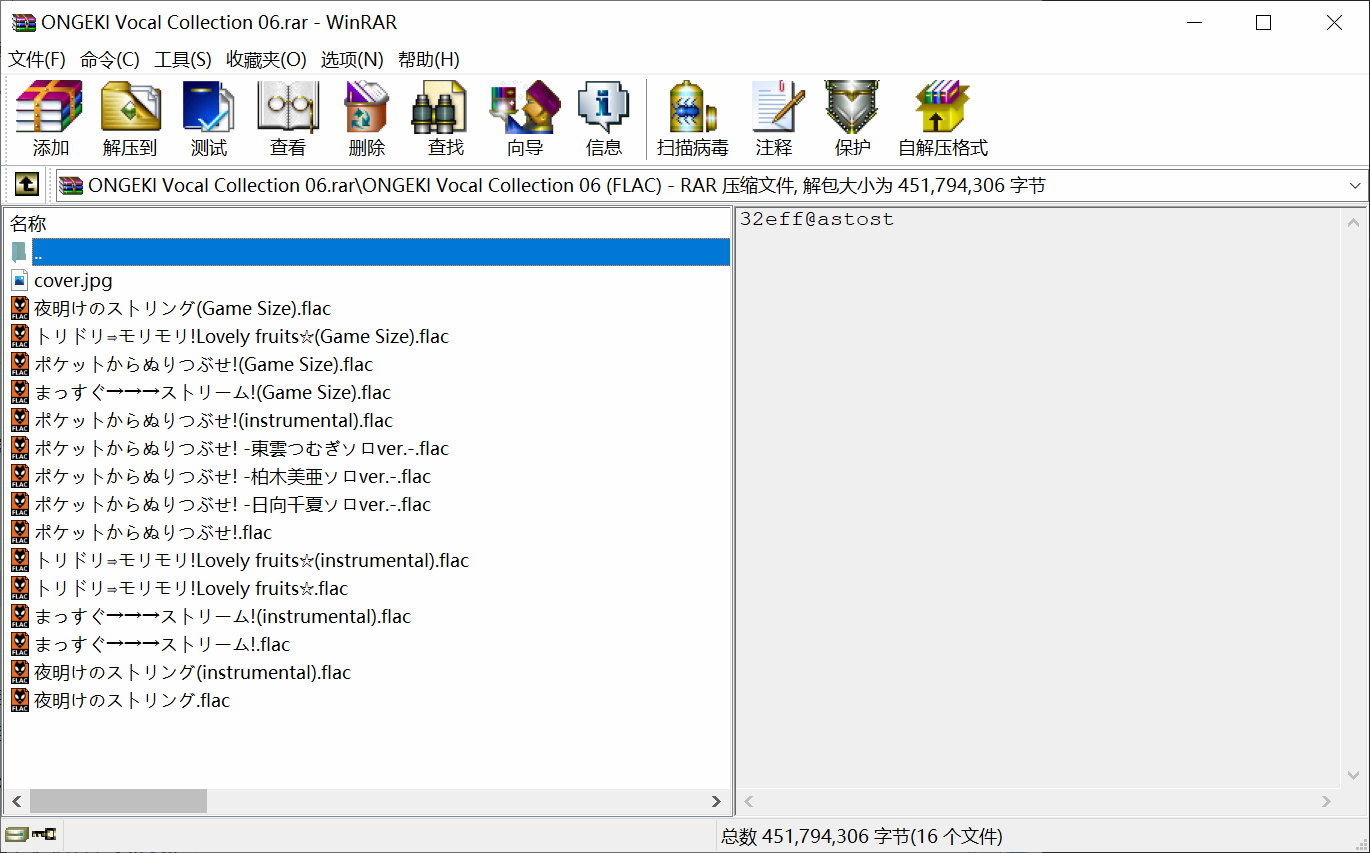Image resolution: width=1370 pixels, height=853 pixels.
Task: Select the cover.jpg file
Action: pyautogui.click(x=73, y=281)
